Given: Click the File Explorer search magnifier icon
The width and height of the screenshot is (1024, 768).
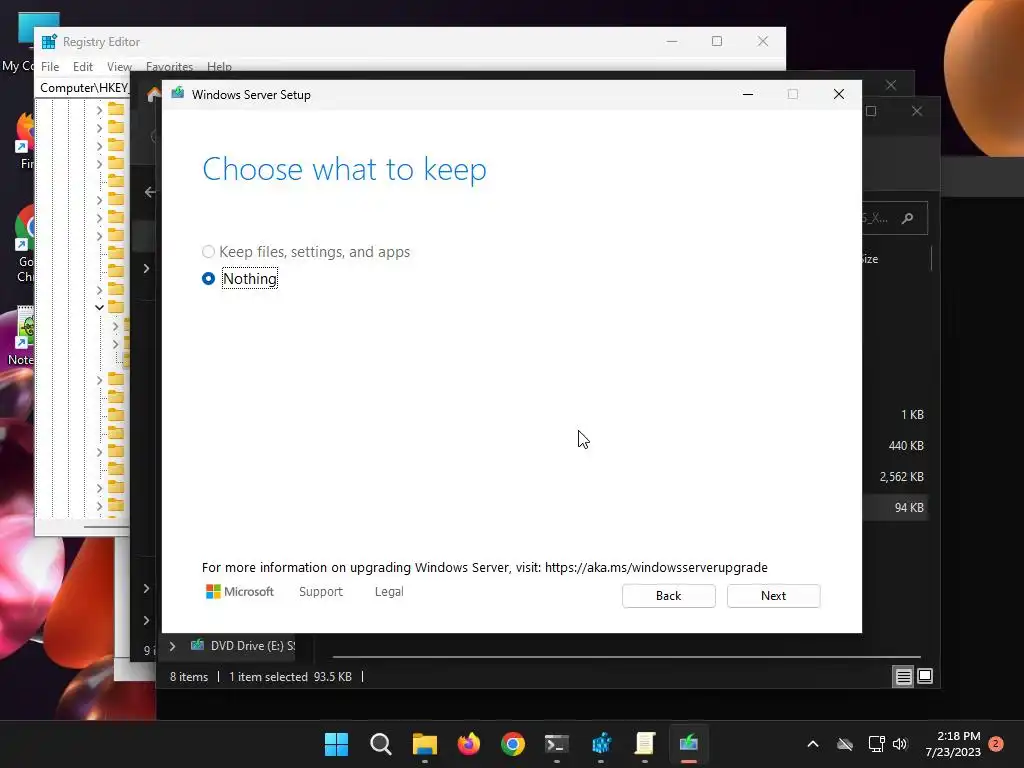Looking at the screenshot, I should tap(907, 218).
